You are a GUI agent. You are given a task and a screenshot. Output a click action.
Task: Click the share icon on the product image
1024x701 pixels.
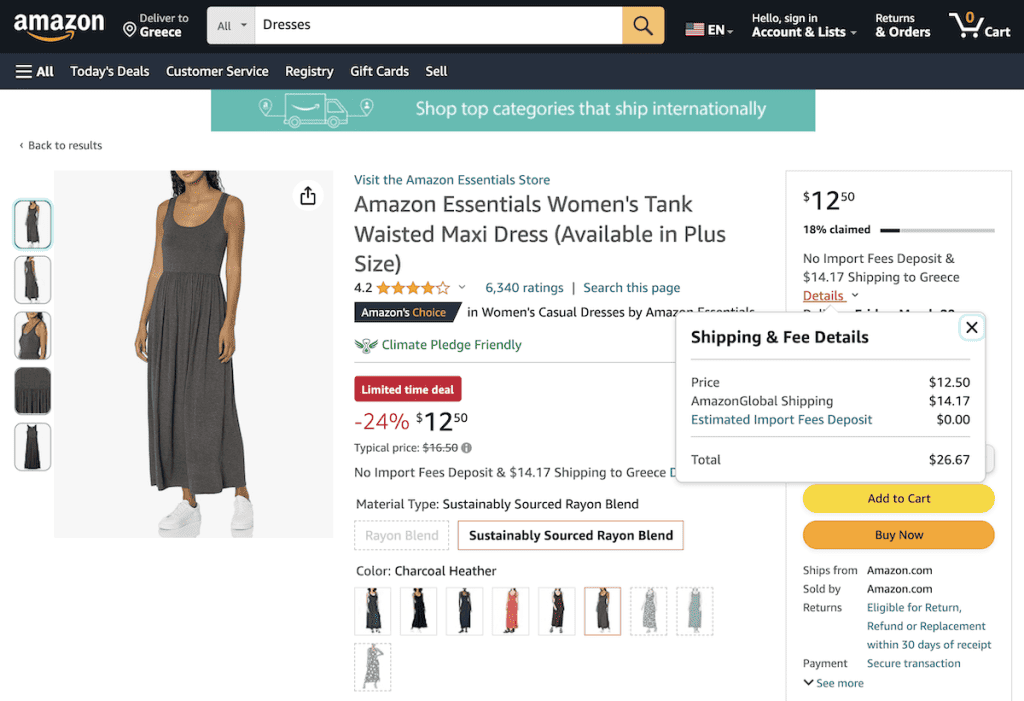click(307, 196)
